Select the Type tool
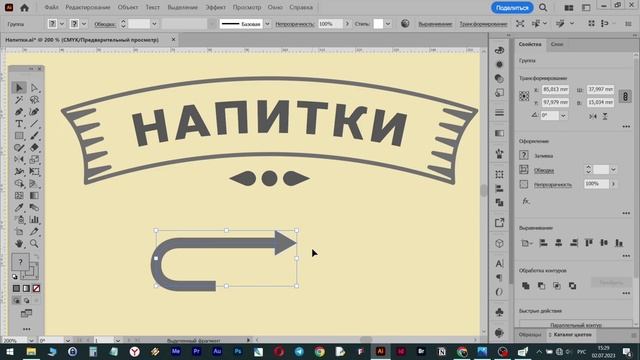The image size is (640, 360). 19,124
